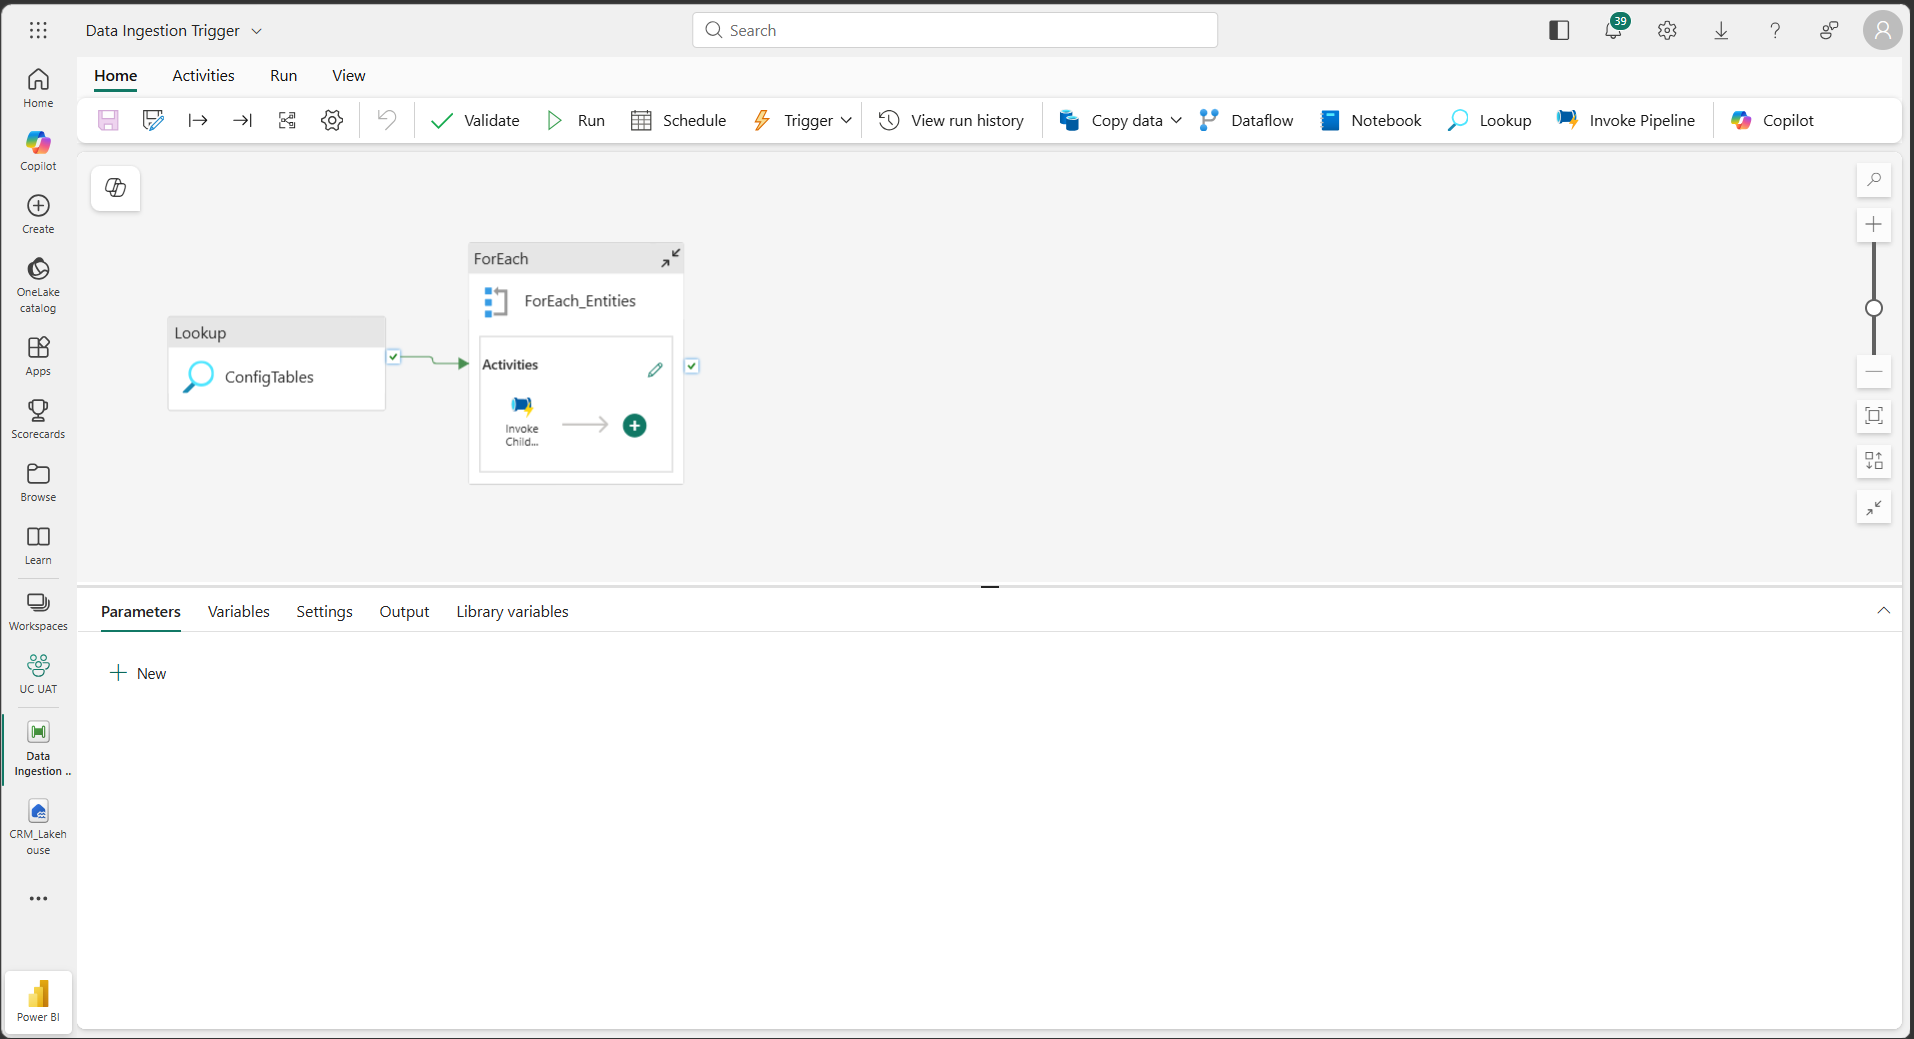The image size is (1914, 1039).
Task: Open the Fabric settings gear icon
Action: click(x=1667, y=30)
